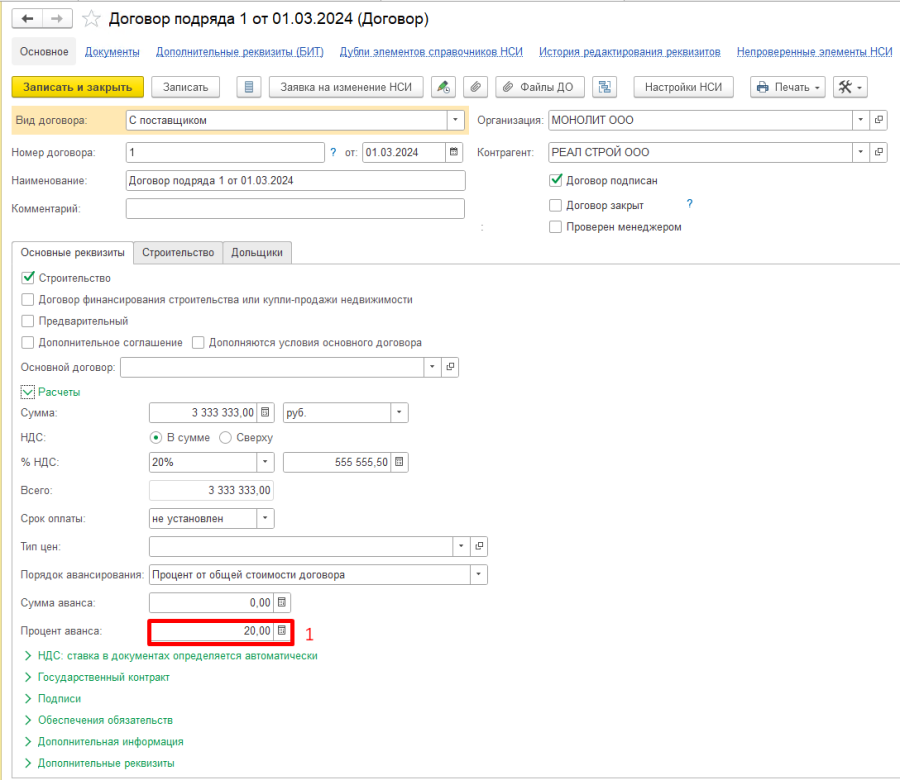Click calculator icon in Процент аванса field
This screenshot has width=900, height=780.
pos(282,631)
